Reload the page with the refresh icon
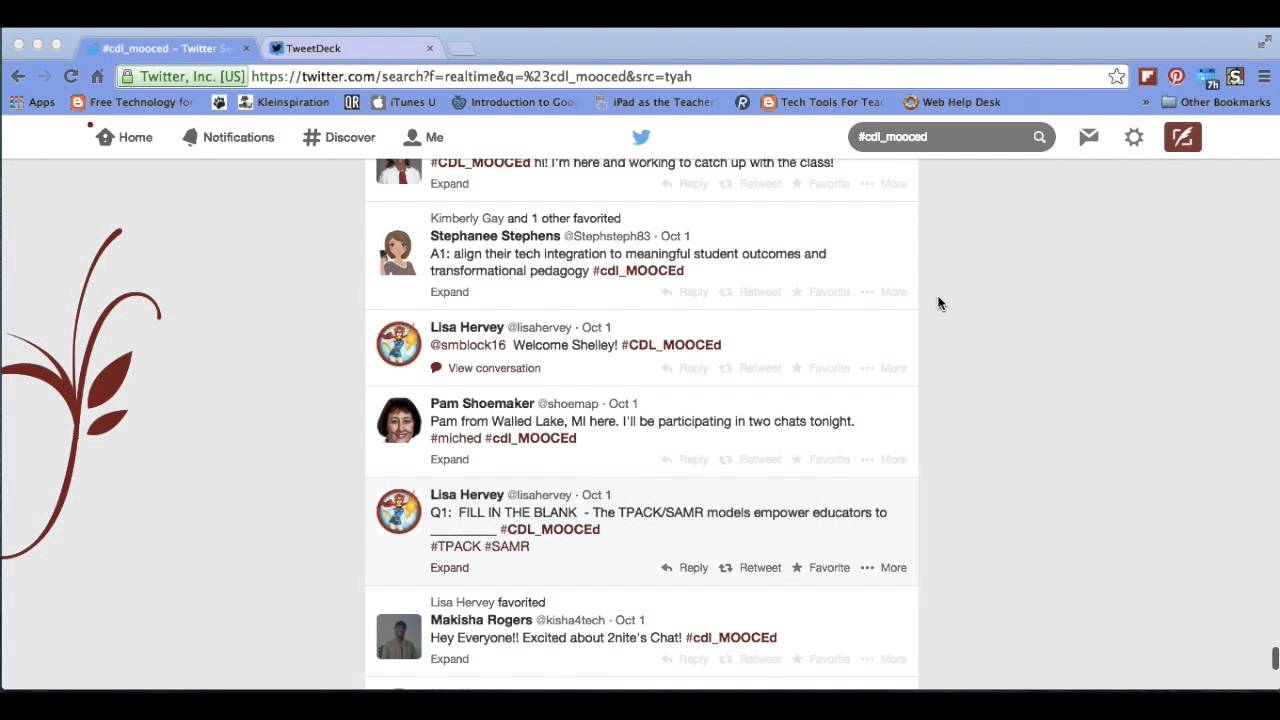Screen dimensions: 1280x720 click(71, 76)
